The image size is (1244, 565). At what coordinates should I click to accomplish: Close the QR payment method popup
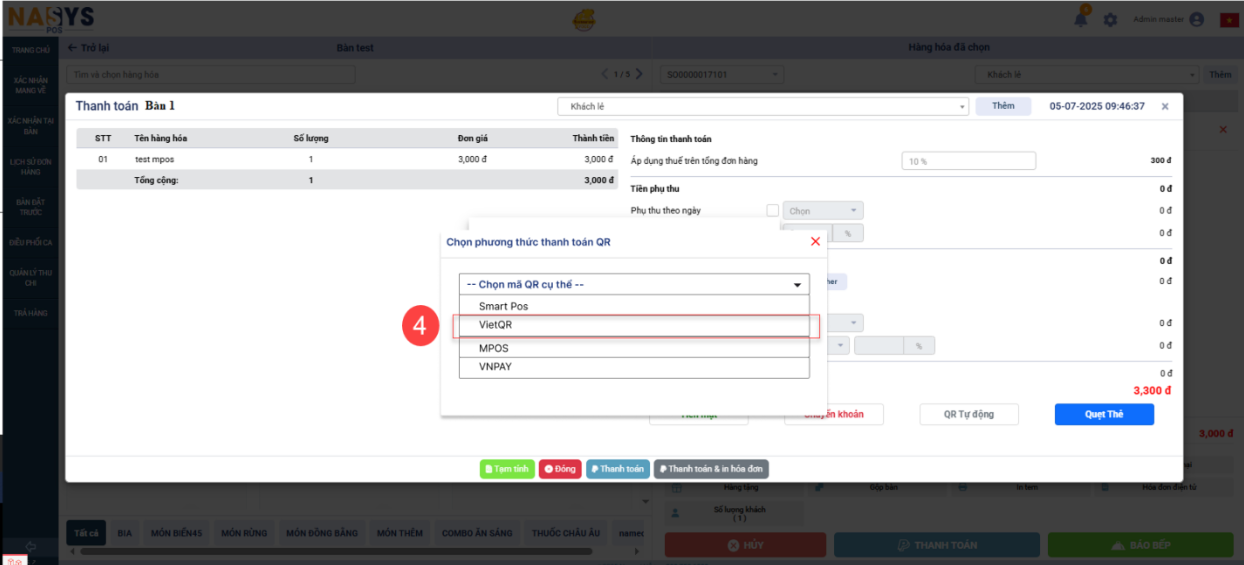(815, 242)
